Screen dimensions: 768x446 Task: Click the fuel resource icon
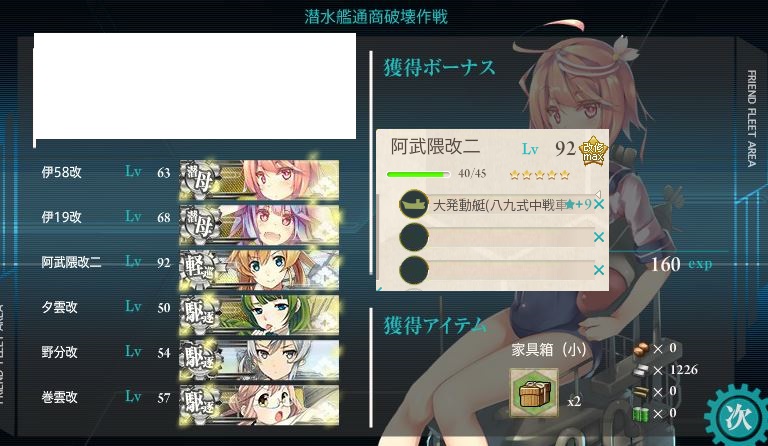point(641,414)
